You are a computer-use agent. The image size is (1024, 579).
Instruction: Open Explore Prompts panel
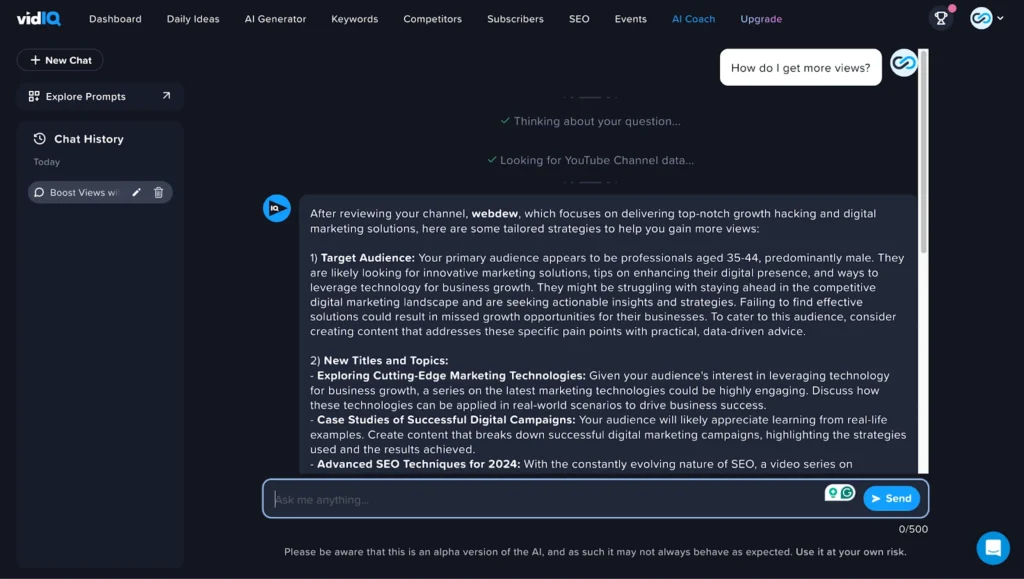(100, 96)
